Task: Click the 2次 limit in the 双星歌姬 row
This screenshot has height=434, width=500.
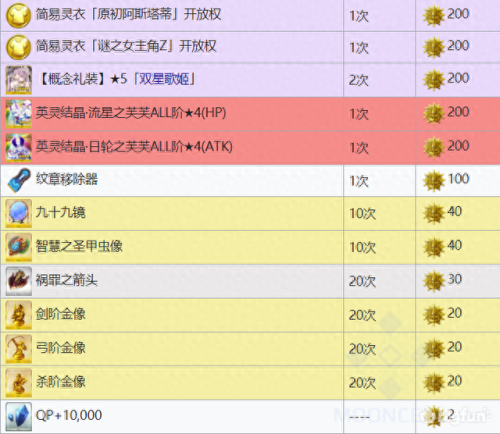Action: click(359, 80)
